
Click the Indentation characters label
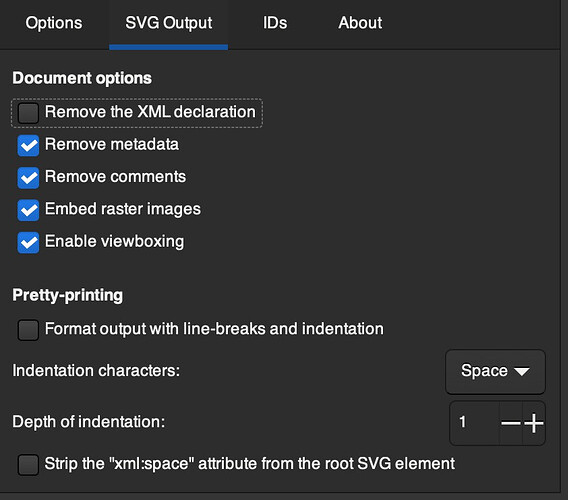tap(96, 371)
